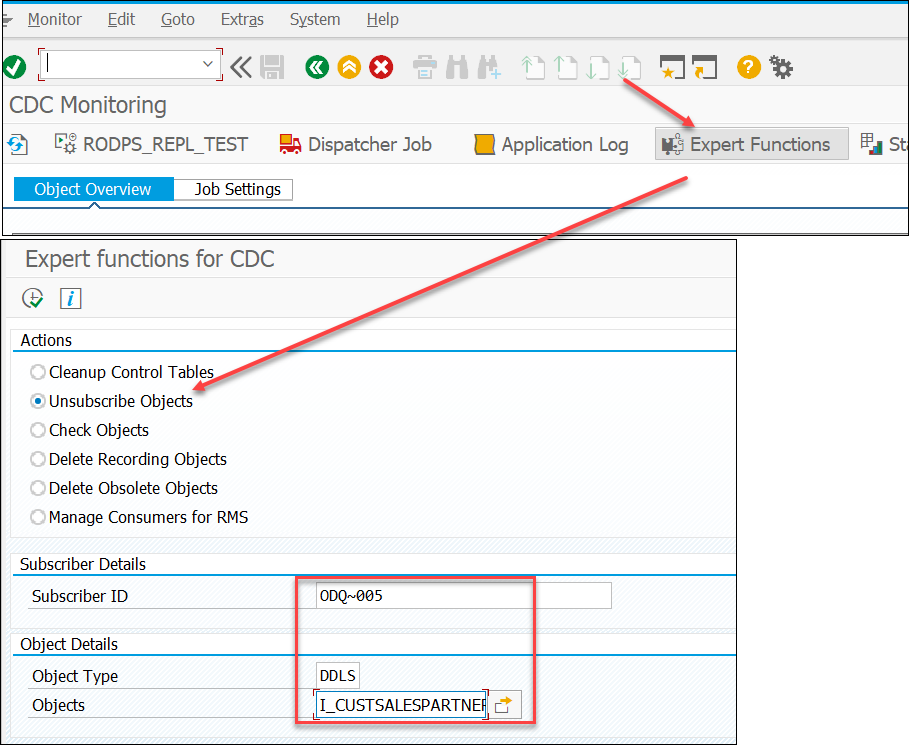Click the Subscriber ID input field
909x745 pixels.
(463, 595)
